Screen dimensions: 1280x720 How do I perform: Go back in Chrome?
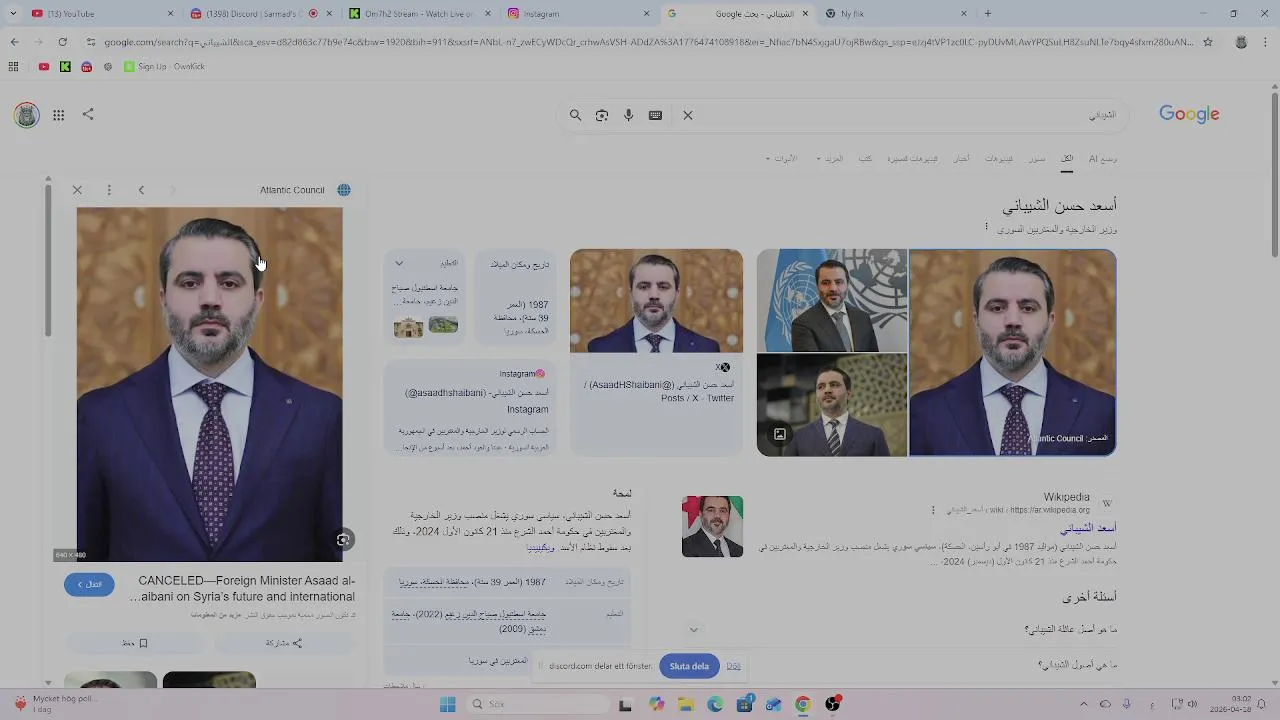pos(14,42)
